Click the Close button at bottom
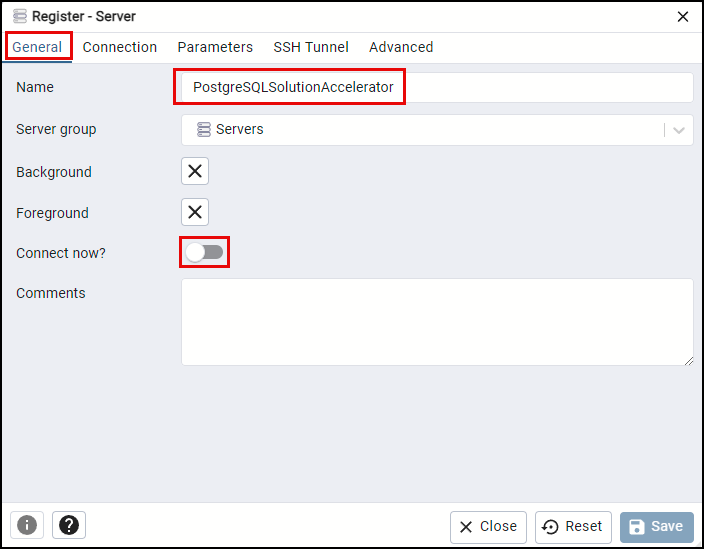 point(489,526)
